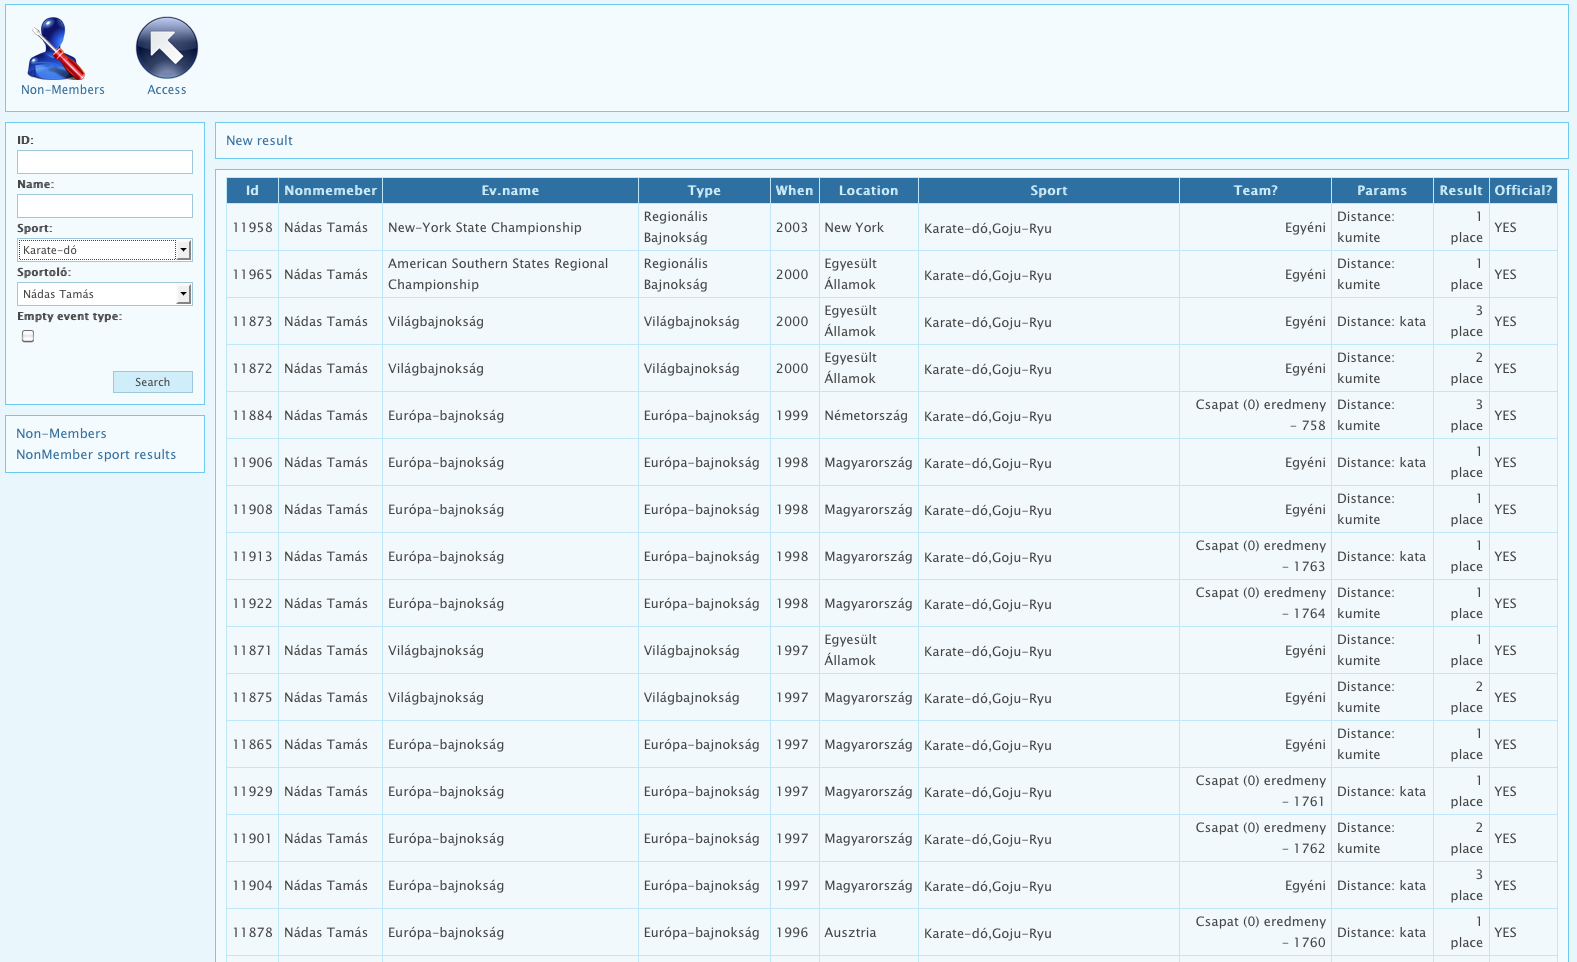Select the row with Id 11958
1577x962 pixels.
coord(252,228)
